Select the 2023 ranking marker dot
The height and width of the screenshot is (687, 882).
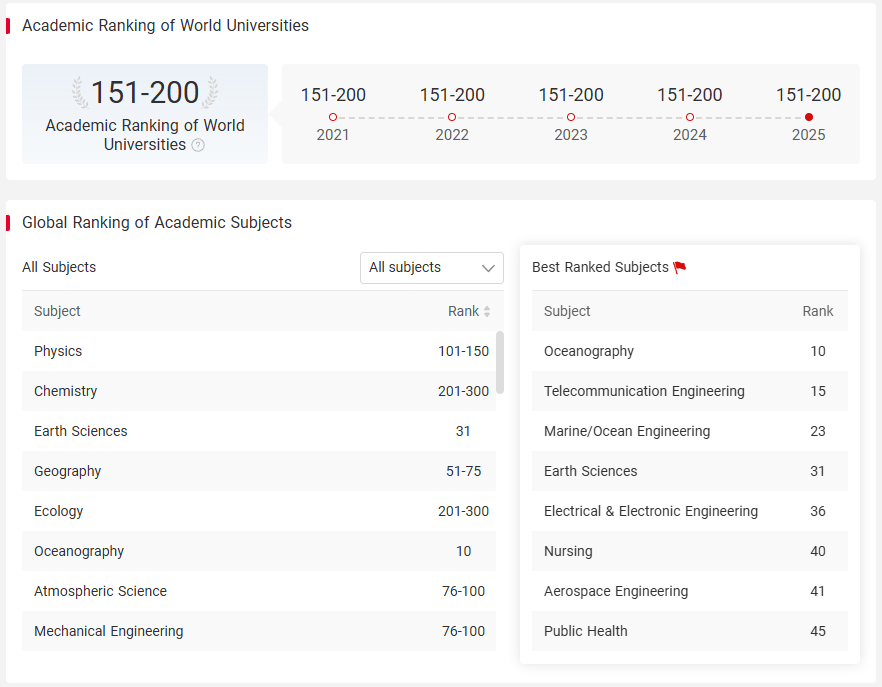[x=571, y=117]
